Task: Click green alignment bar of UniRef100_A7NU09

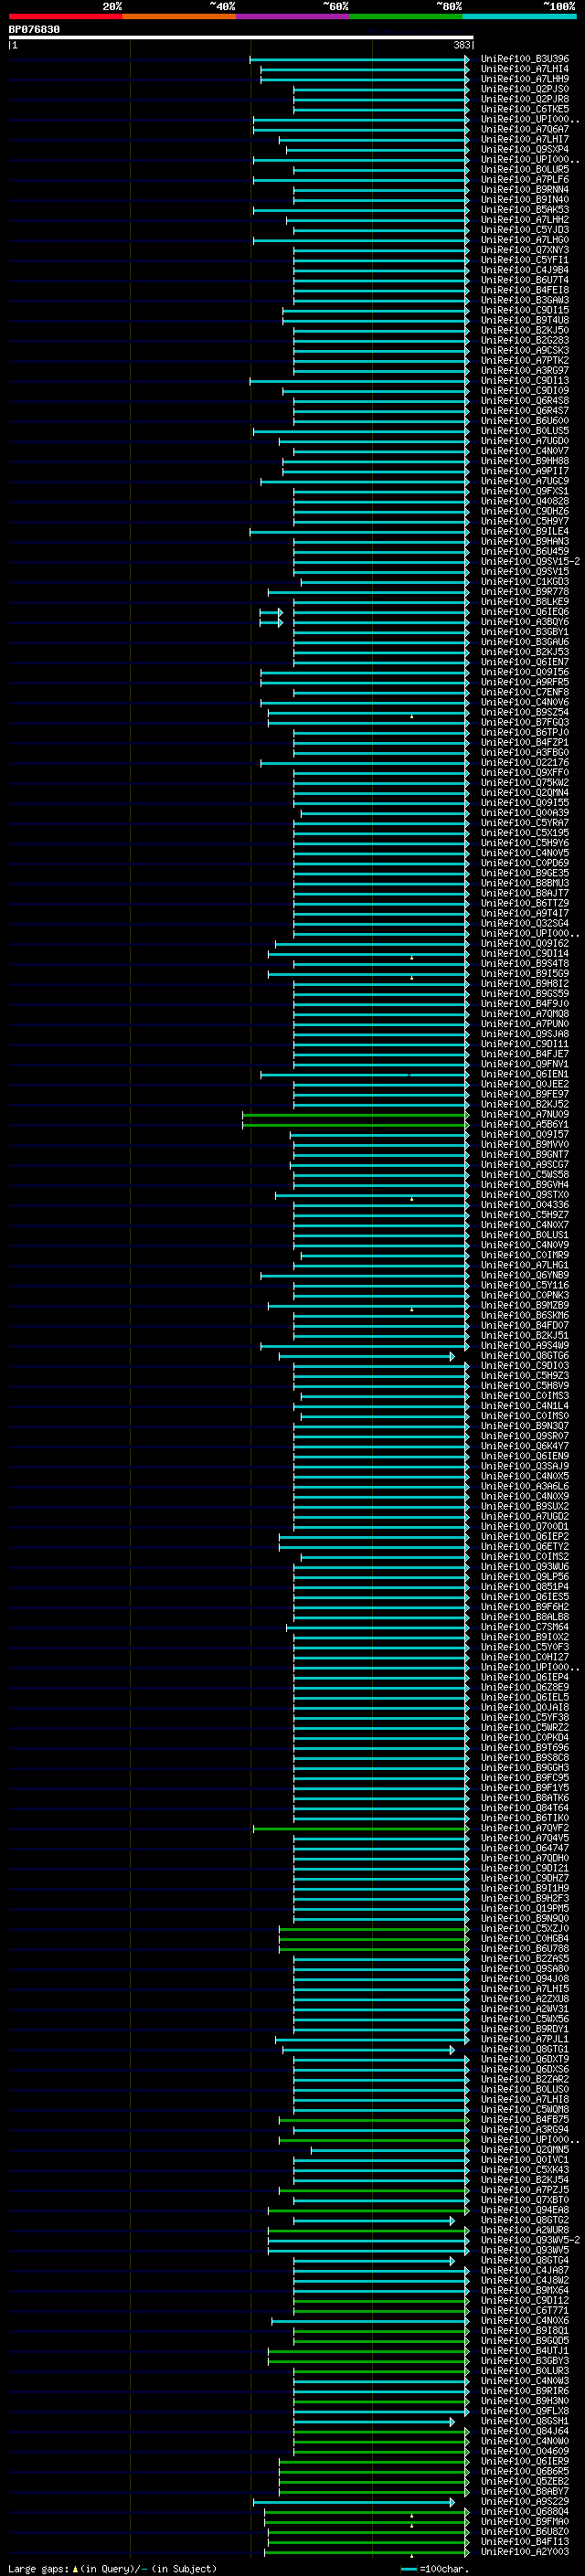Action: 355,1115
